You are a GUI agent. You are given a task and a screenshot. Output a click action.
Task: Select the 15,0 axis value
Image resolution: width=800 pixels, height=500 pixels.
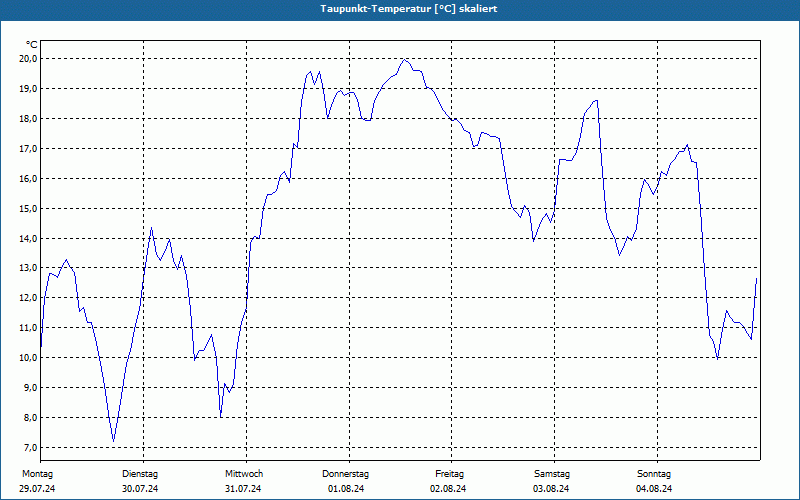(x=29, y=209)
